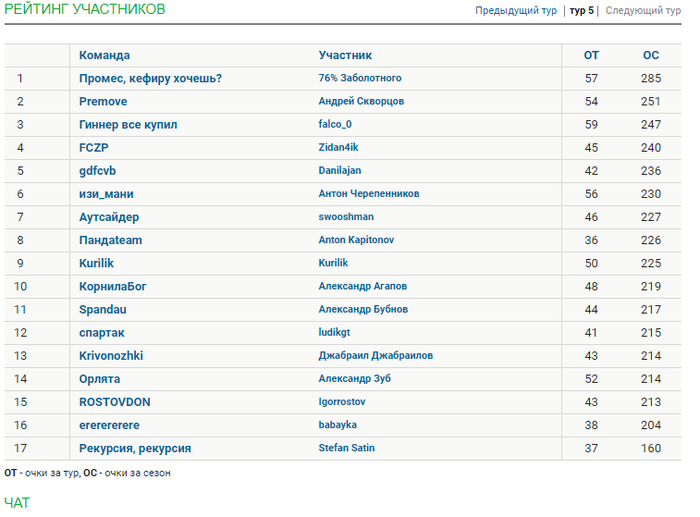Open the FCZP team link
Screen dimensions: 700x517
pos(94,148)
